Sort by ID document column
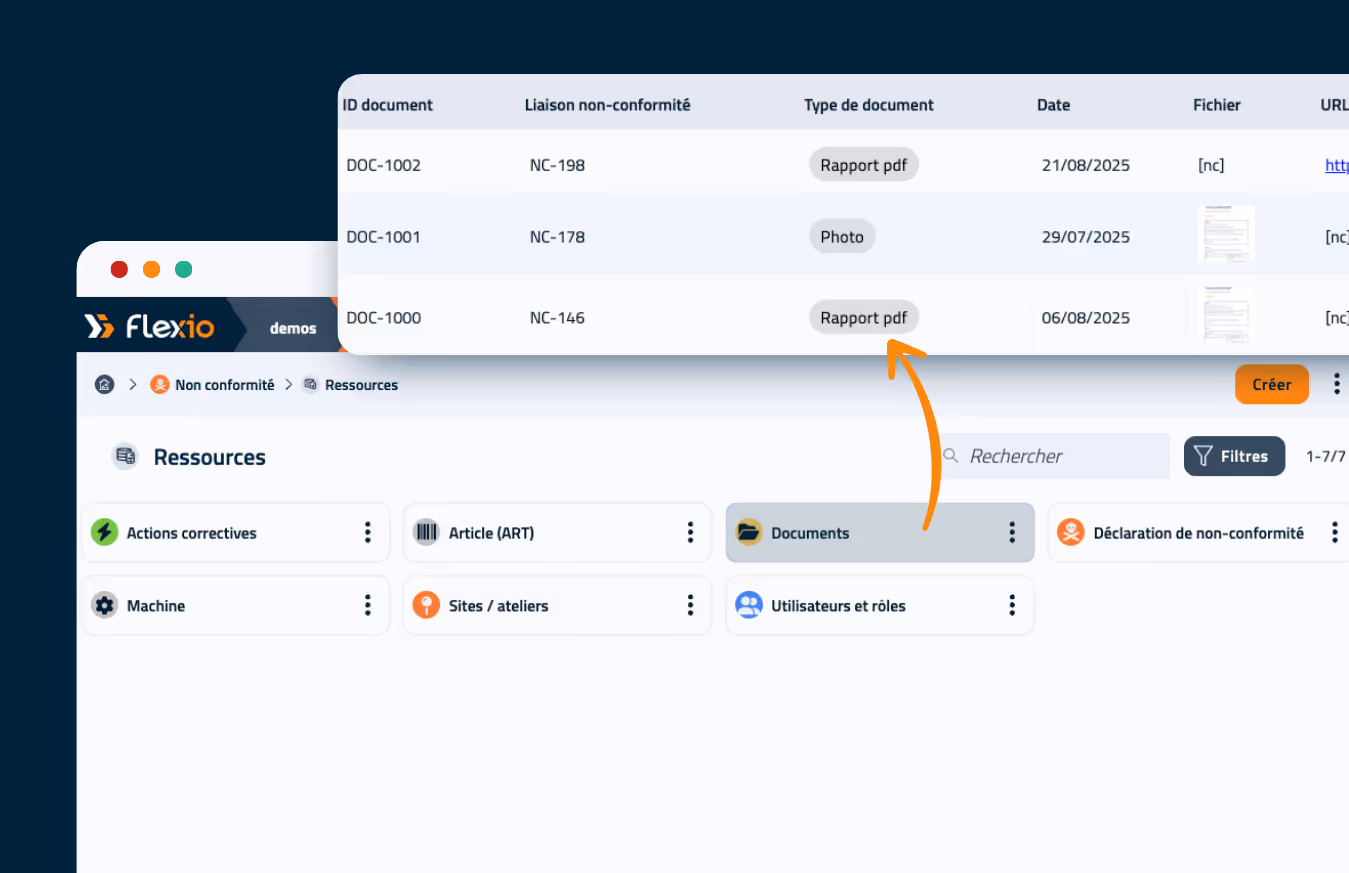 coord(388,105)
